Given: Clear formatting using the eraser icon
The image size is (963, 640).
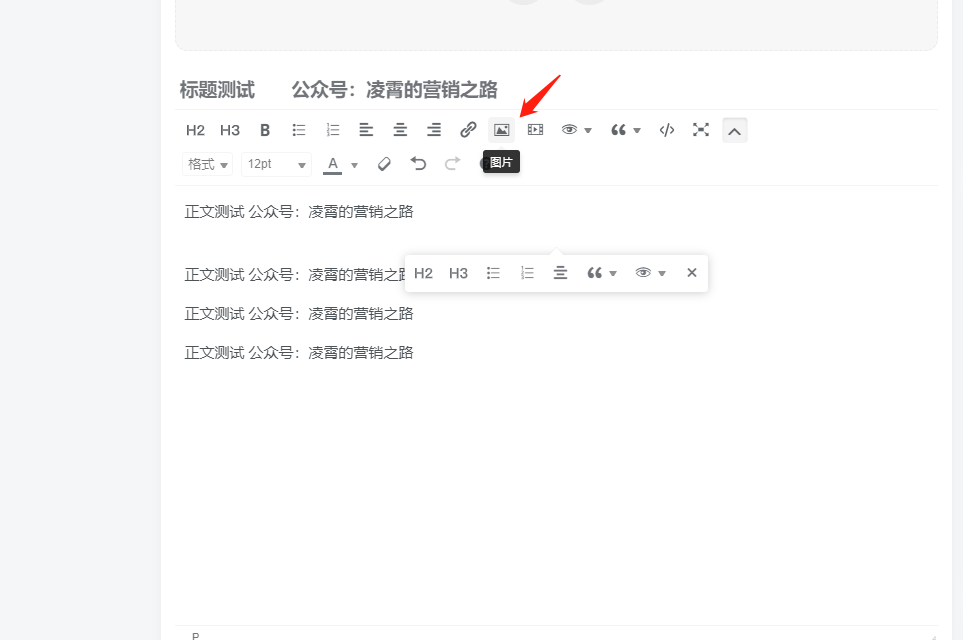Looking at the screenshot, I should coord(384,163).
